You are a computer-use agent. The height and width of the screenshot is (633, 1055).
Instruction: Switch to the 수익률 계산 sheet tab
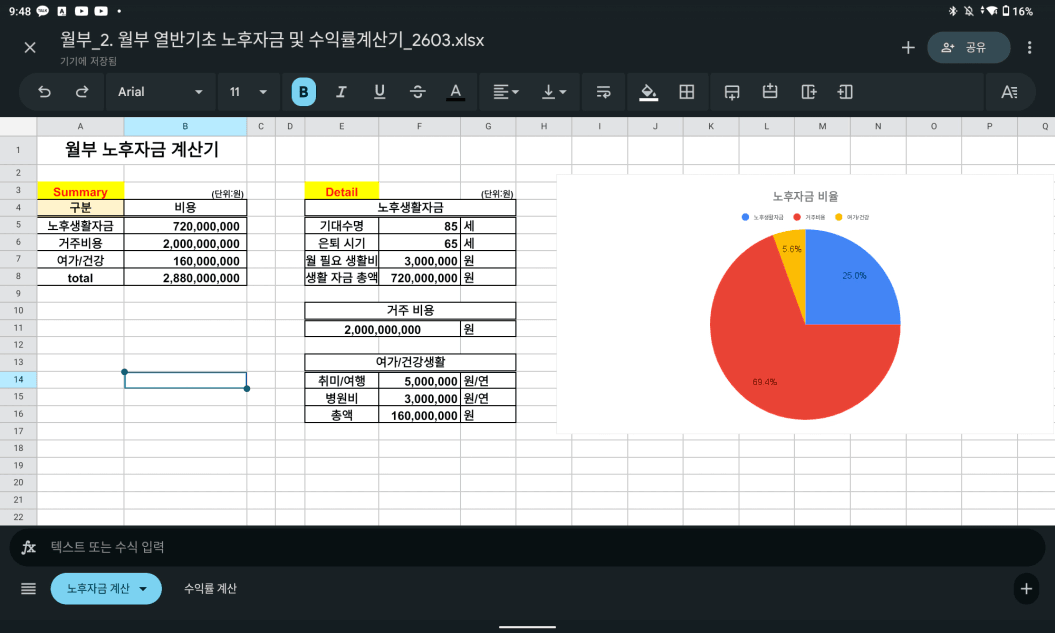[210, 589]
